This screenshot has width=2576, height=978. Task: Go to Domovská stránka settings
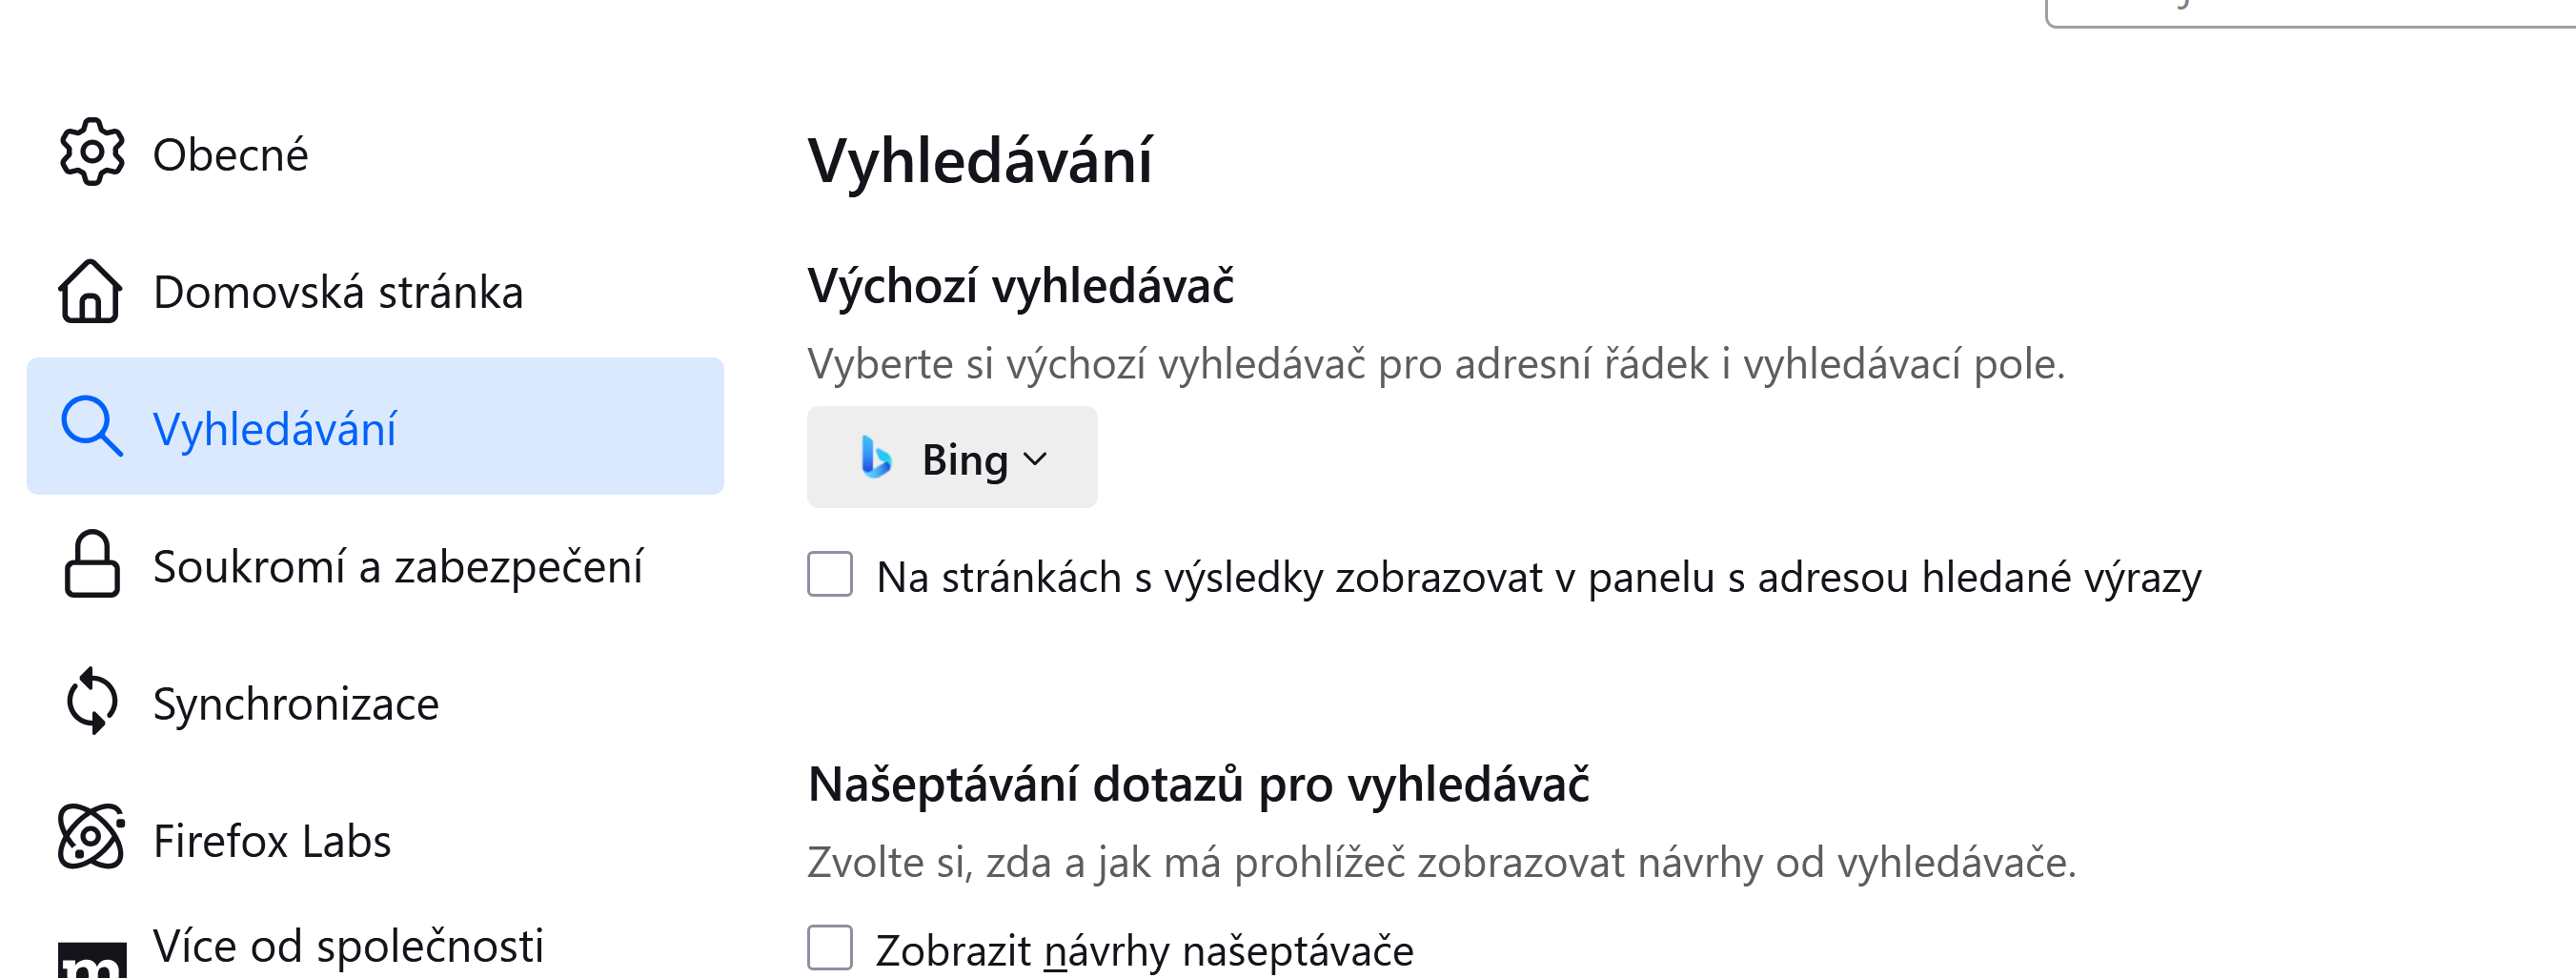point(338,293)
